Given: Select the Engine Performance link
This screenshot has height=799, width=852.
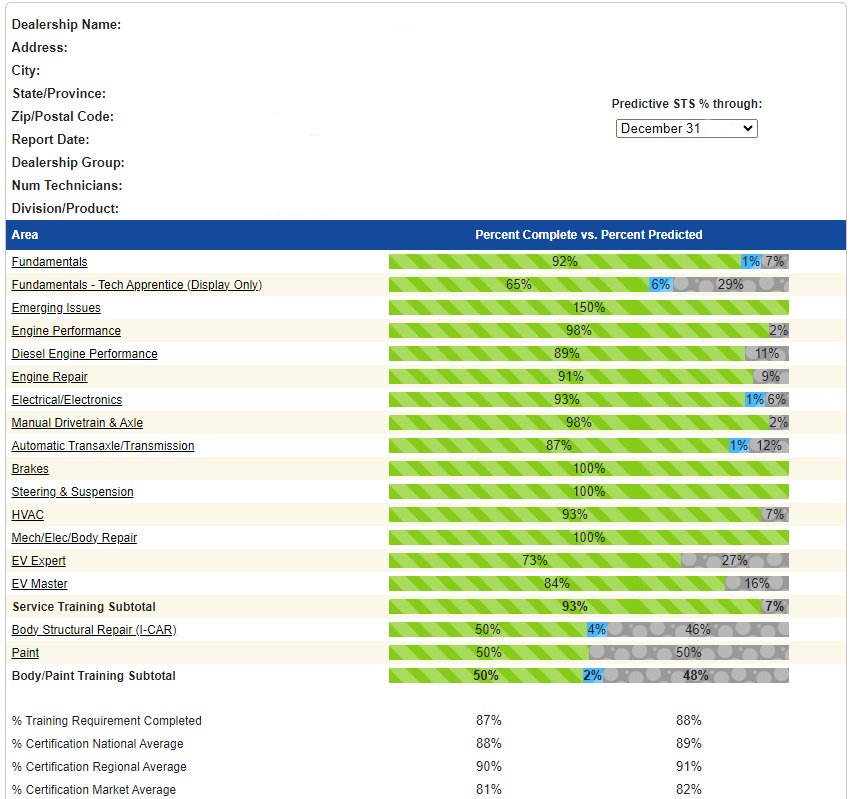Looking at the screenshot, I should [x=66, y=331].
